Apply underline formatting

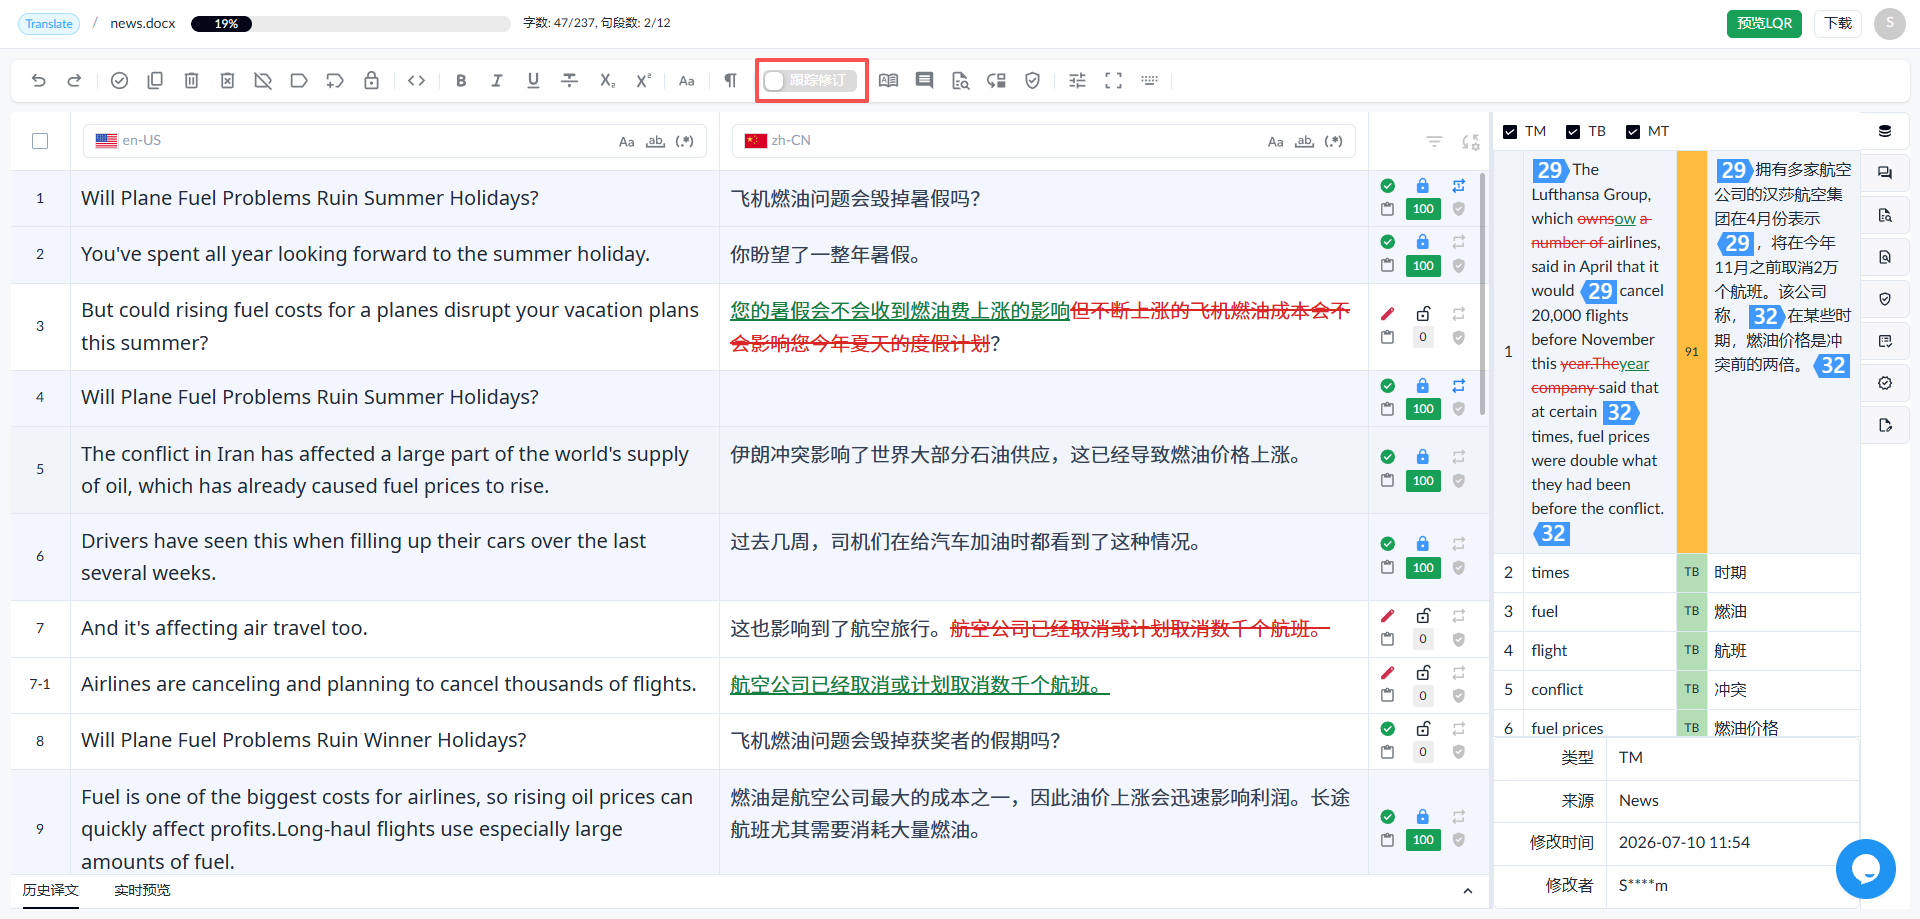[x=533, y=81]
